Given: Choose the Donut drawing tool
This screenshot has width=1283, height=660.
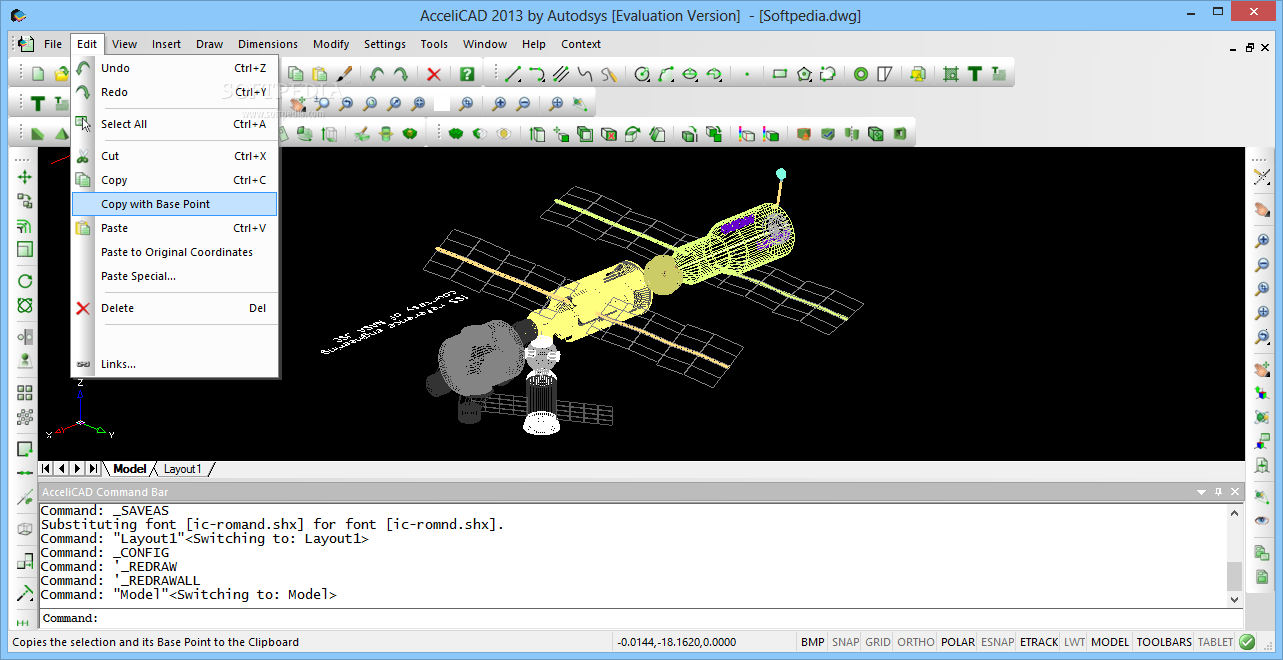Looking at the screenshot, I should tap(860, 74).
